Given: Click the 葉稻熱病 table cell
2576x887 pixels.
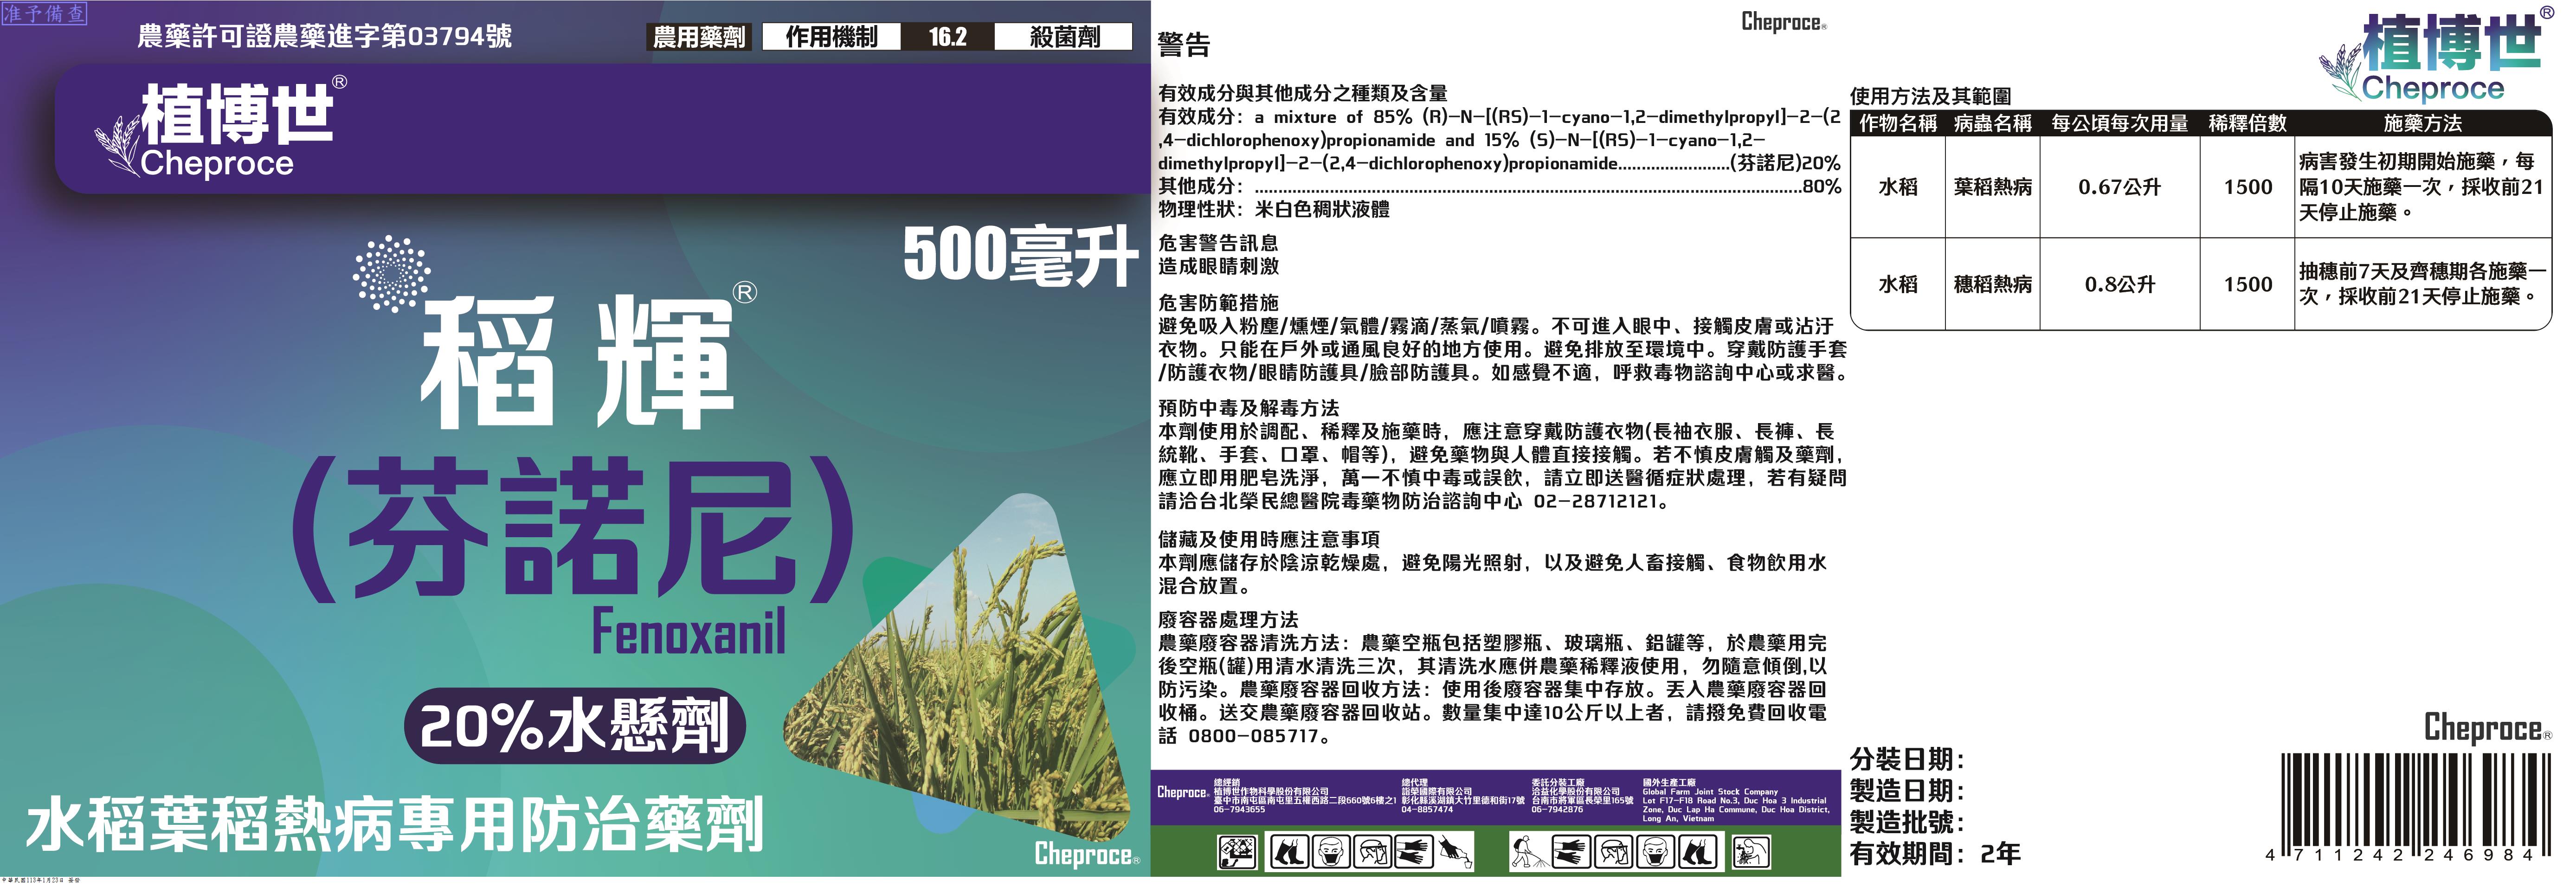Looking at the screenshot, I should [1993, 187].
